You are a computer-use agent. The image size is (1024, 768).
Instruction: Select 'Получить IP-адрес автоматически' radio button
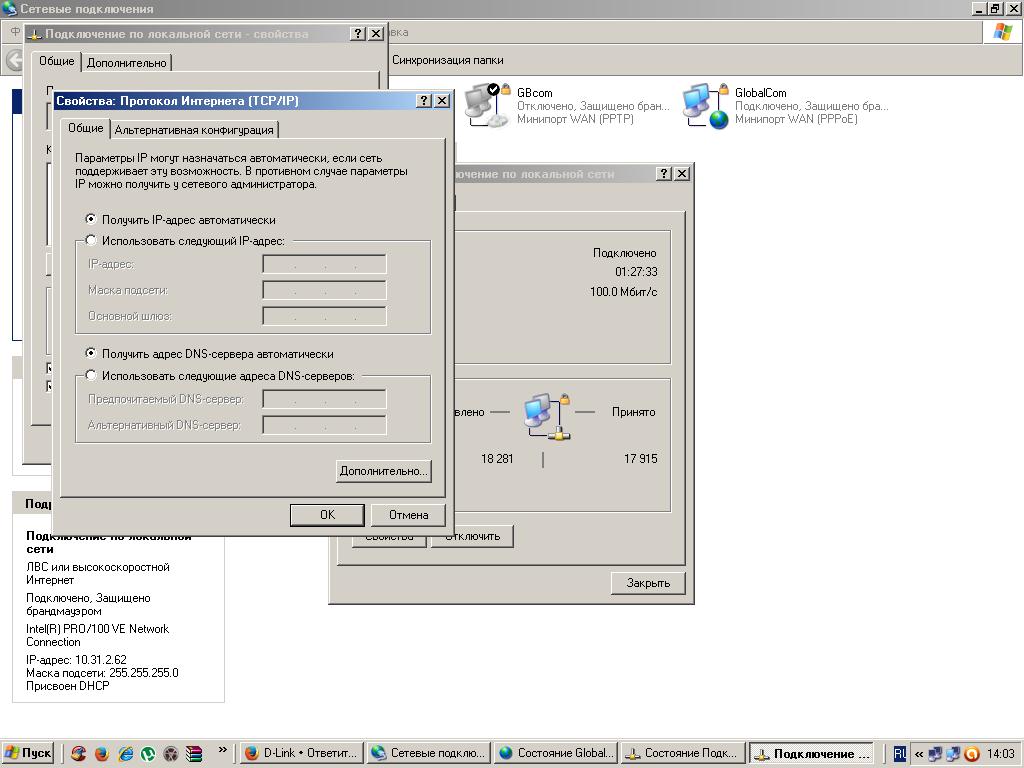[91, 219]
